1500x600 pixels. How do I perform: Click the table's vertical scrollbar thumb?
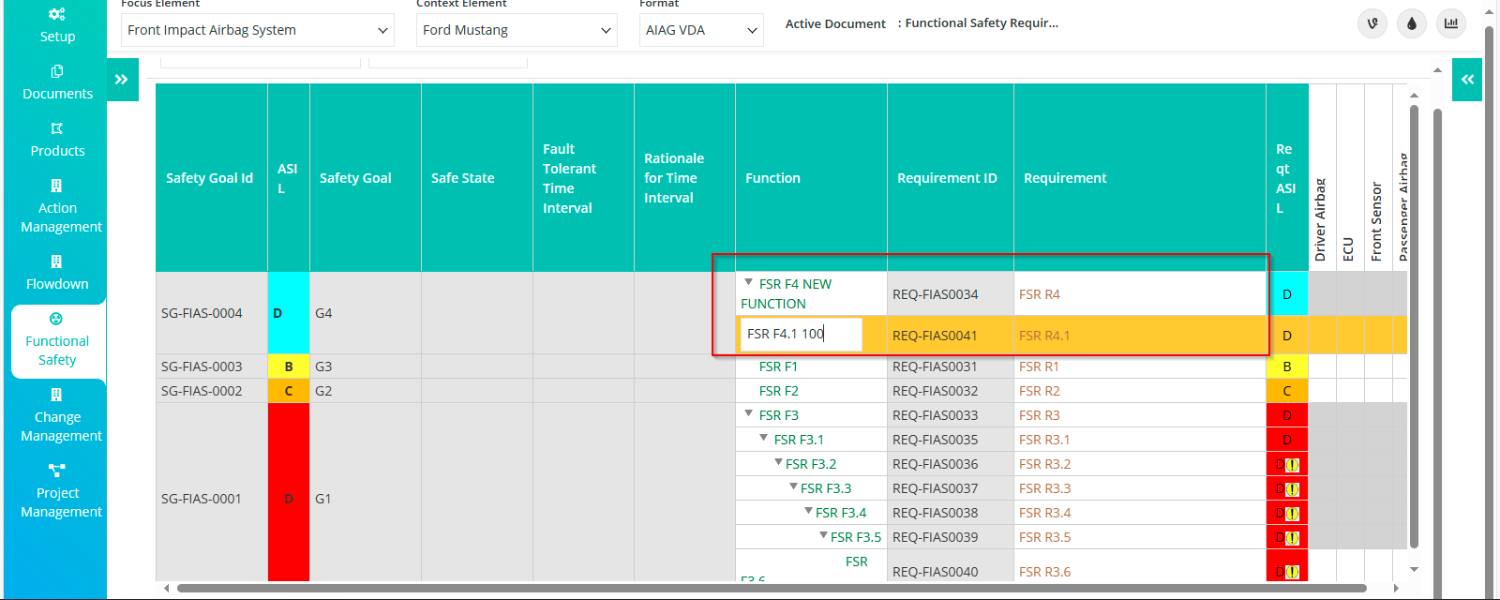click(x=1414, y=326)
